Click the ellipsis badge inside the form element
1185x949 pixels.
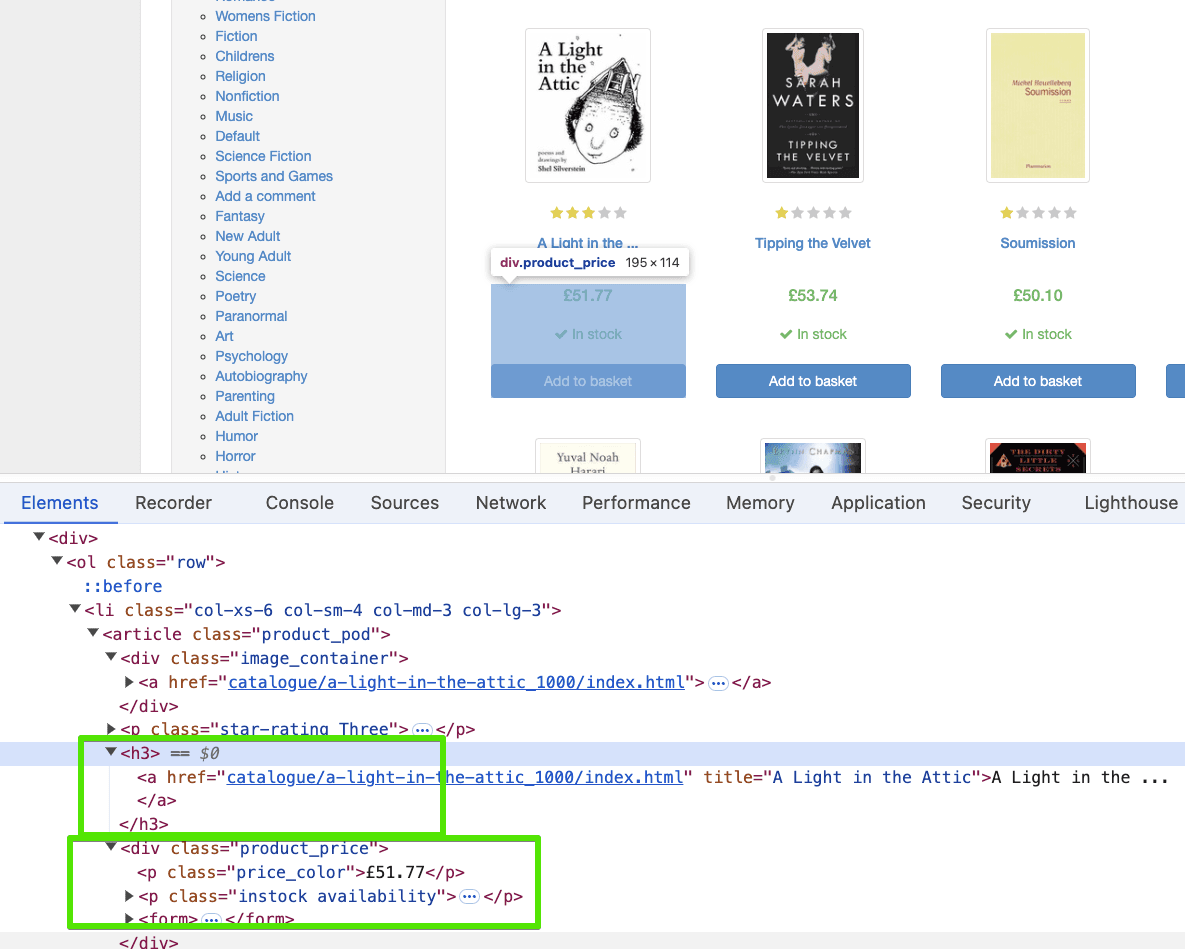211,919
